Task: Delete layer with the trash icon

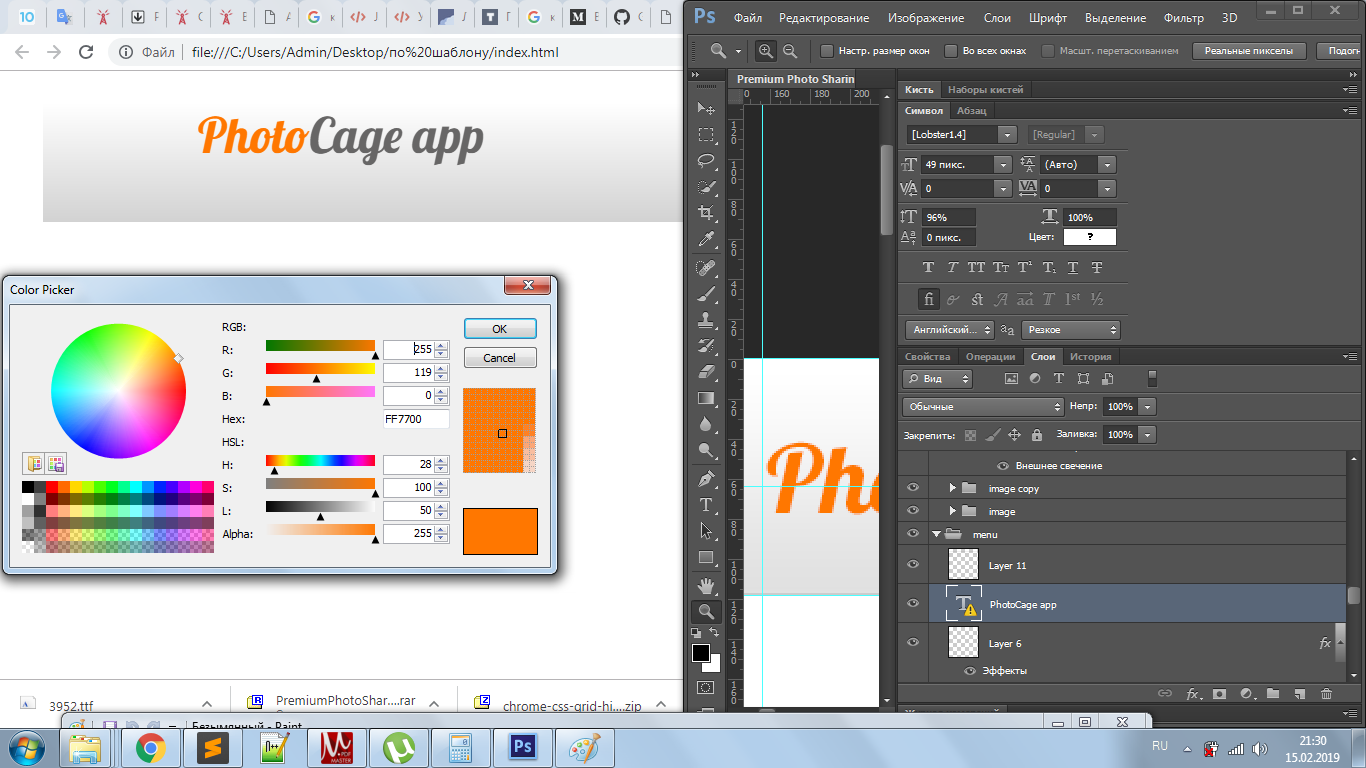Action: [1327, 693]
